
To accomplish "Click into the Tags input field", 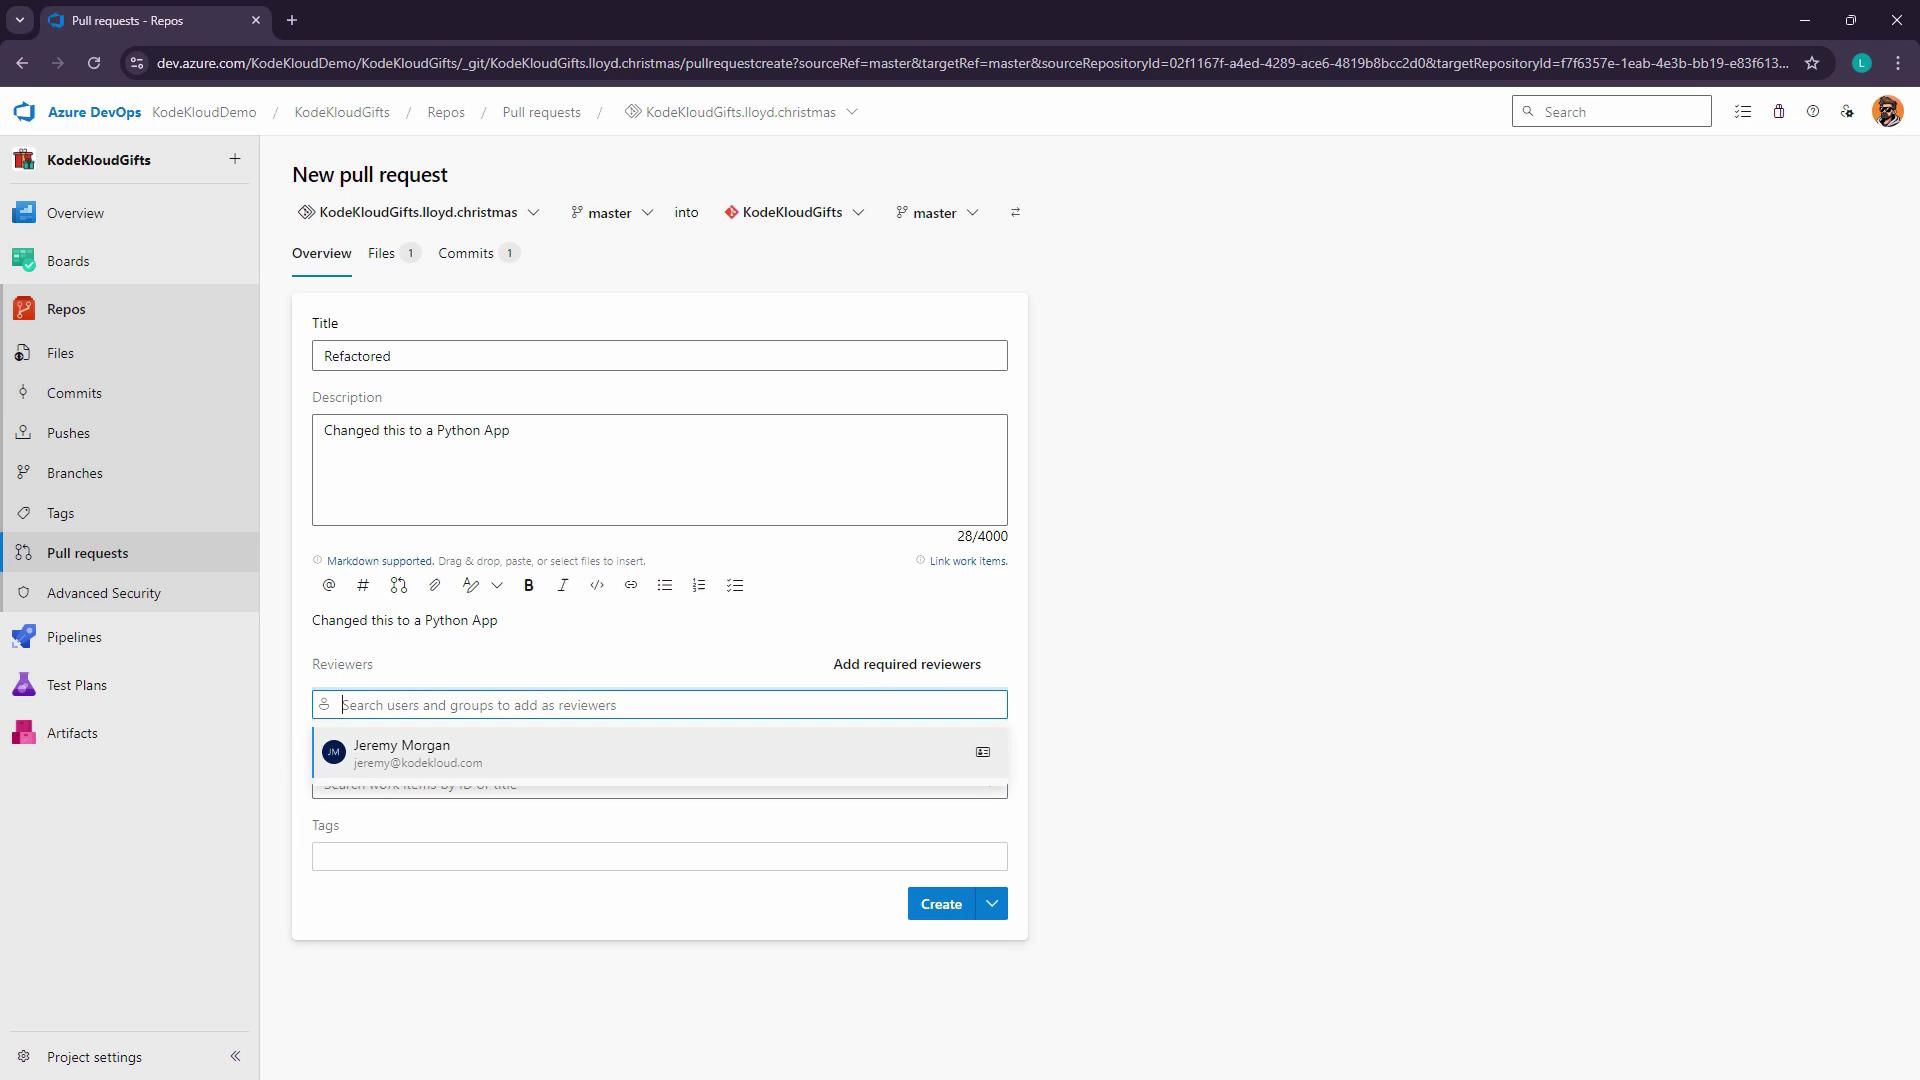I will click(x=659, y=857).
